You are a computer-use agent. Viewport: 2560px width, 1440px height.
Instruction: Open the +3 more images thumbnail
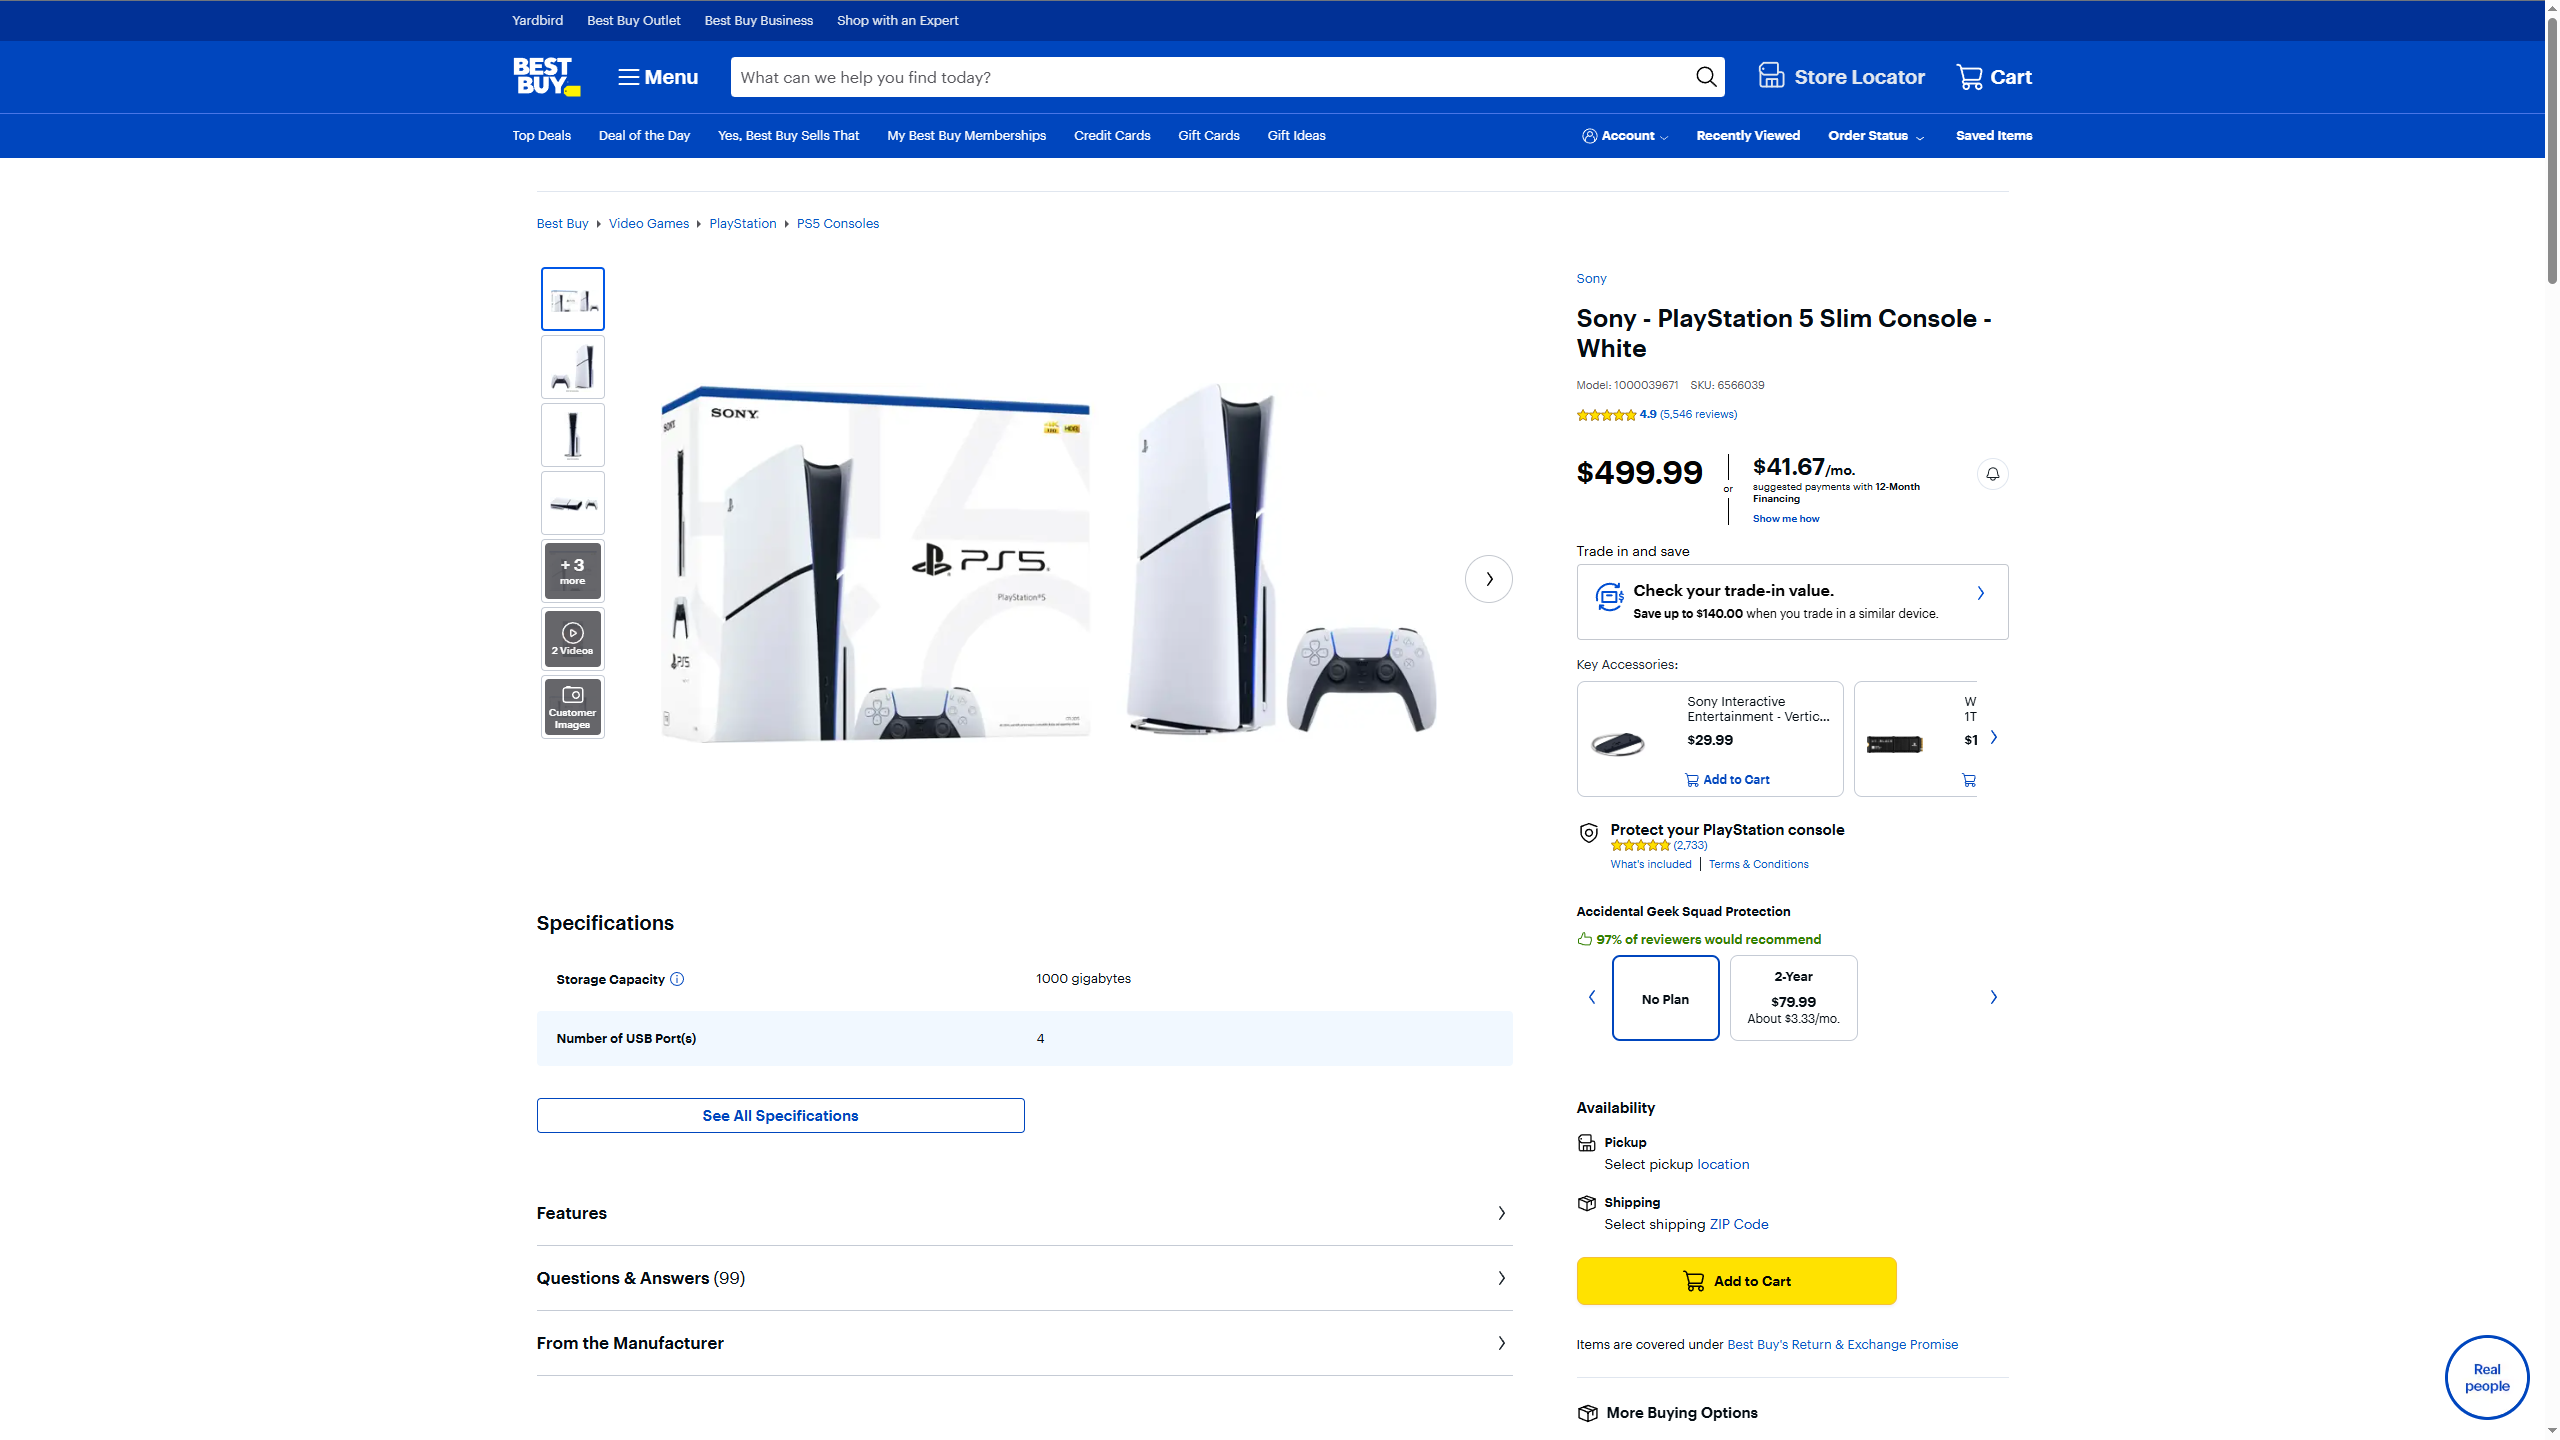tap(573, 571)
